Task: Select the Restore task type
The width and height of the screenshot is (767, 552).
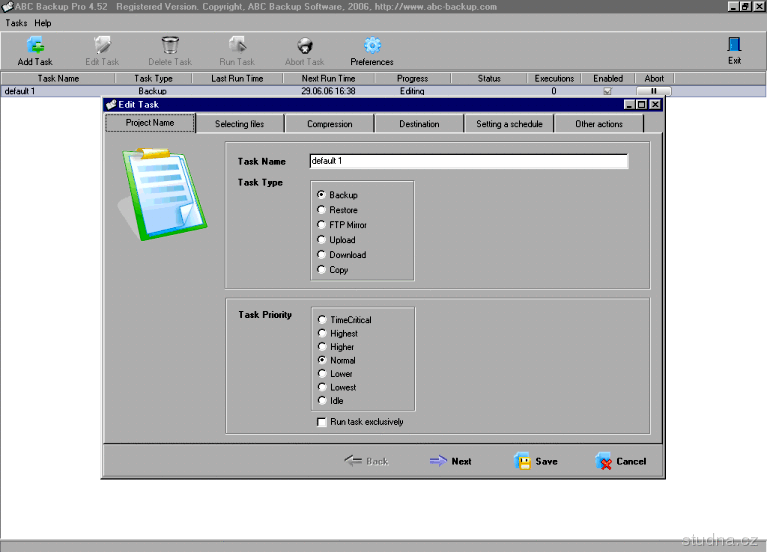Action: [321, 210]
